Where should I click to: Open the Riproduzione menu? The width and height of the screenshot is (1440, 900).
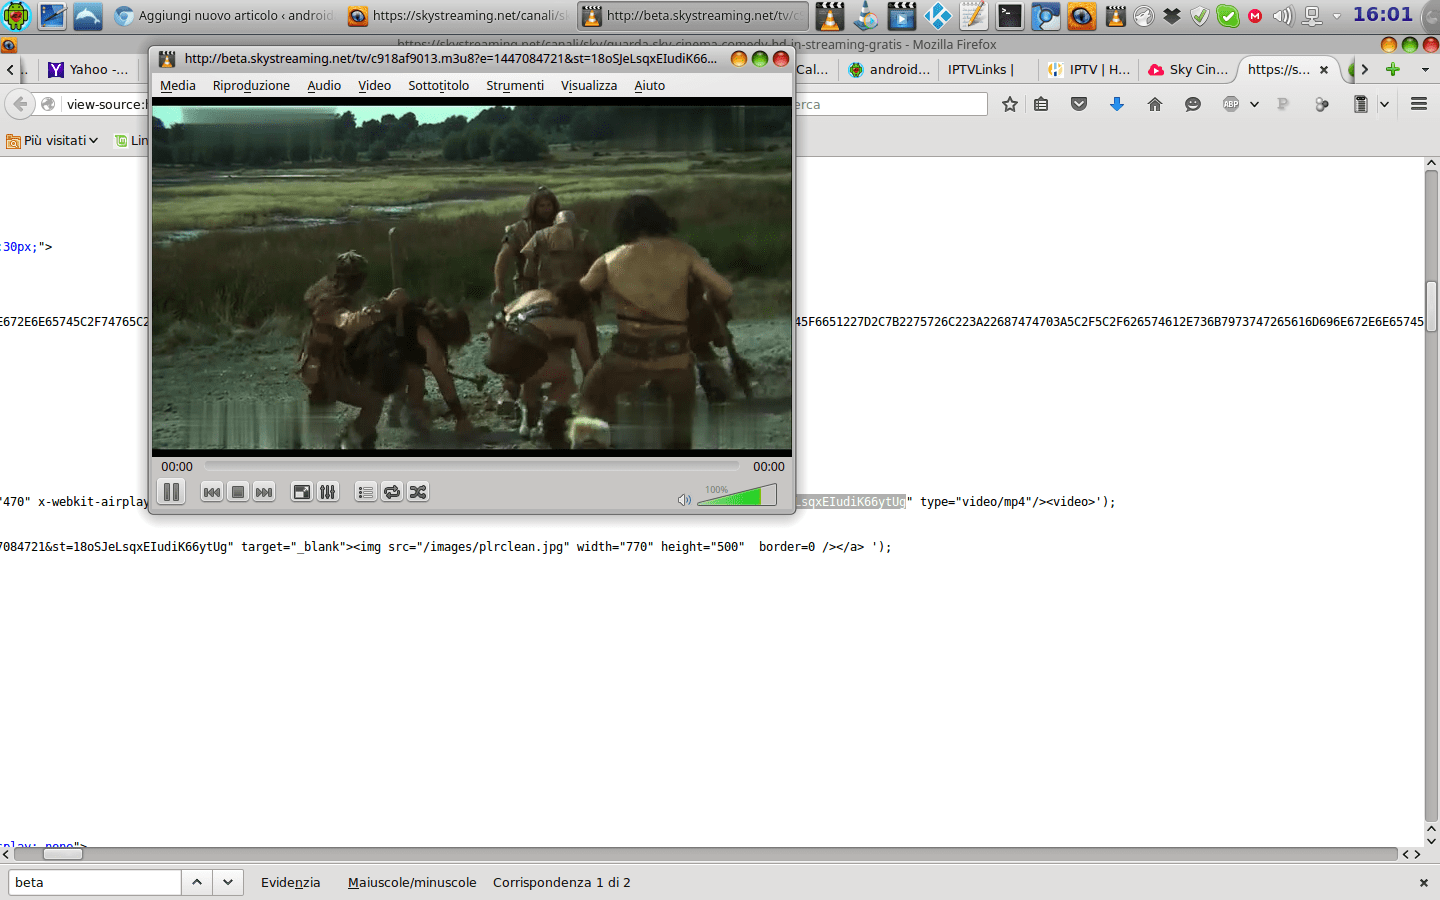coord(251,86)
